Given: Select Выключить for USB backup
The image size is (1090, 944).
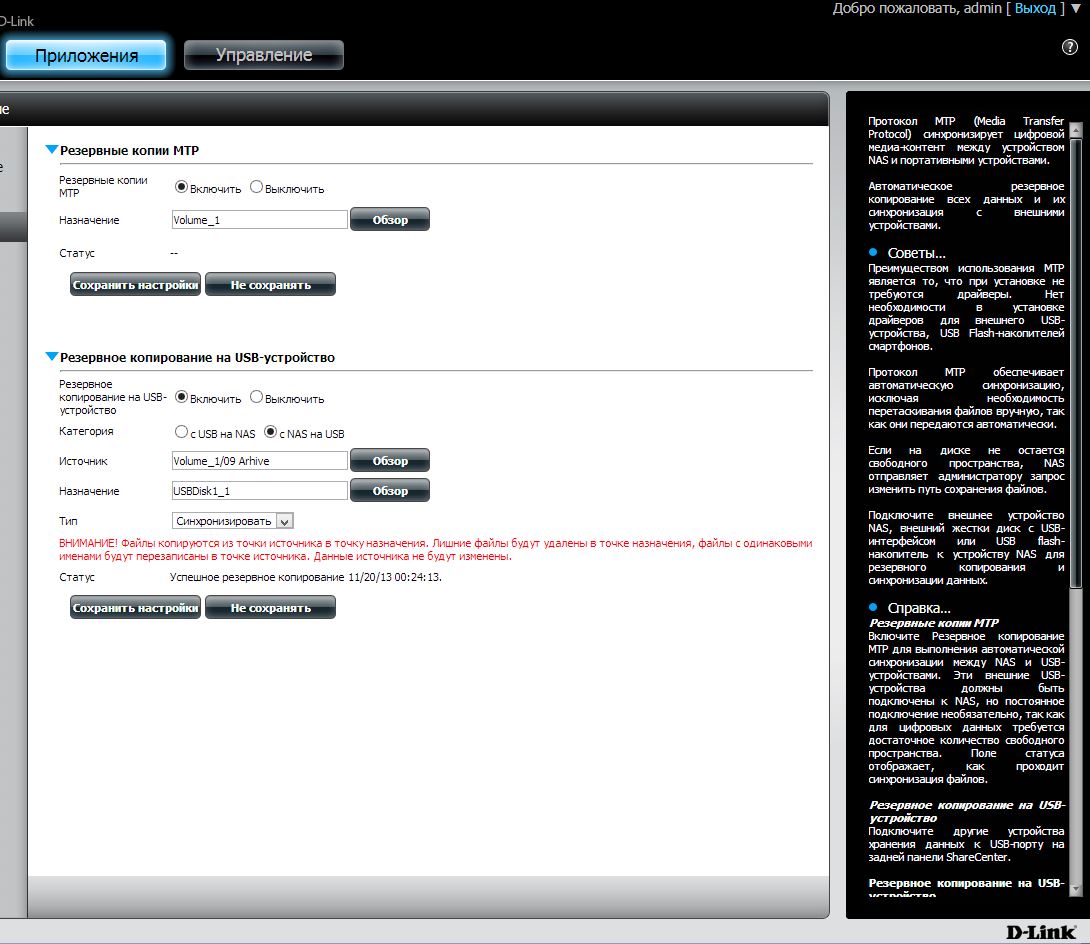Looking at the screenshot, I should (257, 397).
